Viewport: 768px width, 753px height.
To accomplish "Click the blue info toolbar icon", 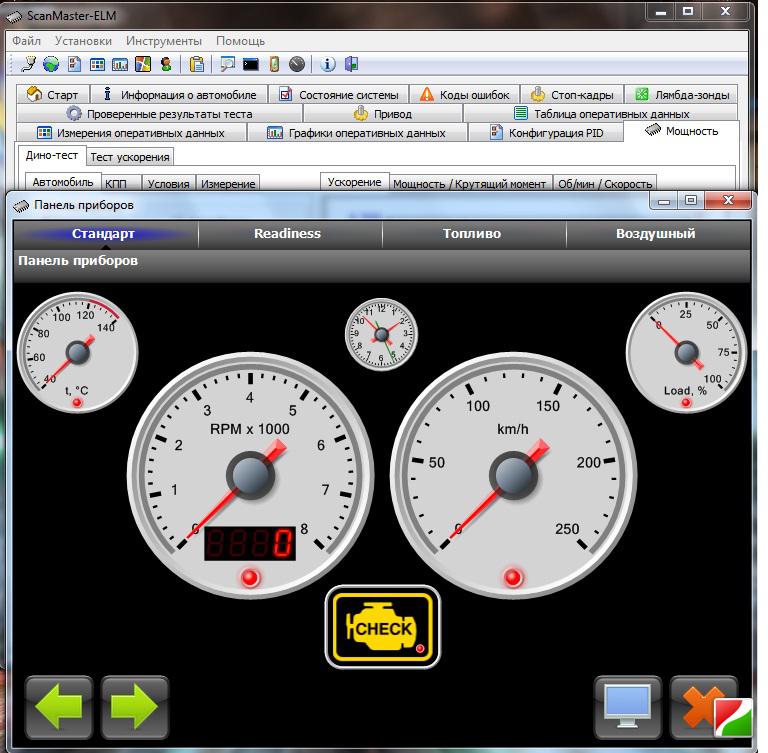I will (x=327, y=64).
